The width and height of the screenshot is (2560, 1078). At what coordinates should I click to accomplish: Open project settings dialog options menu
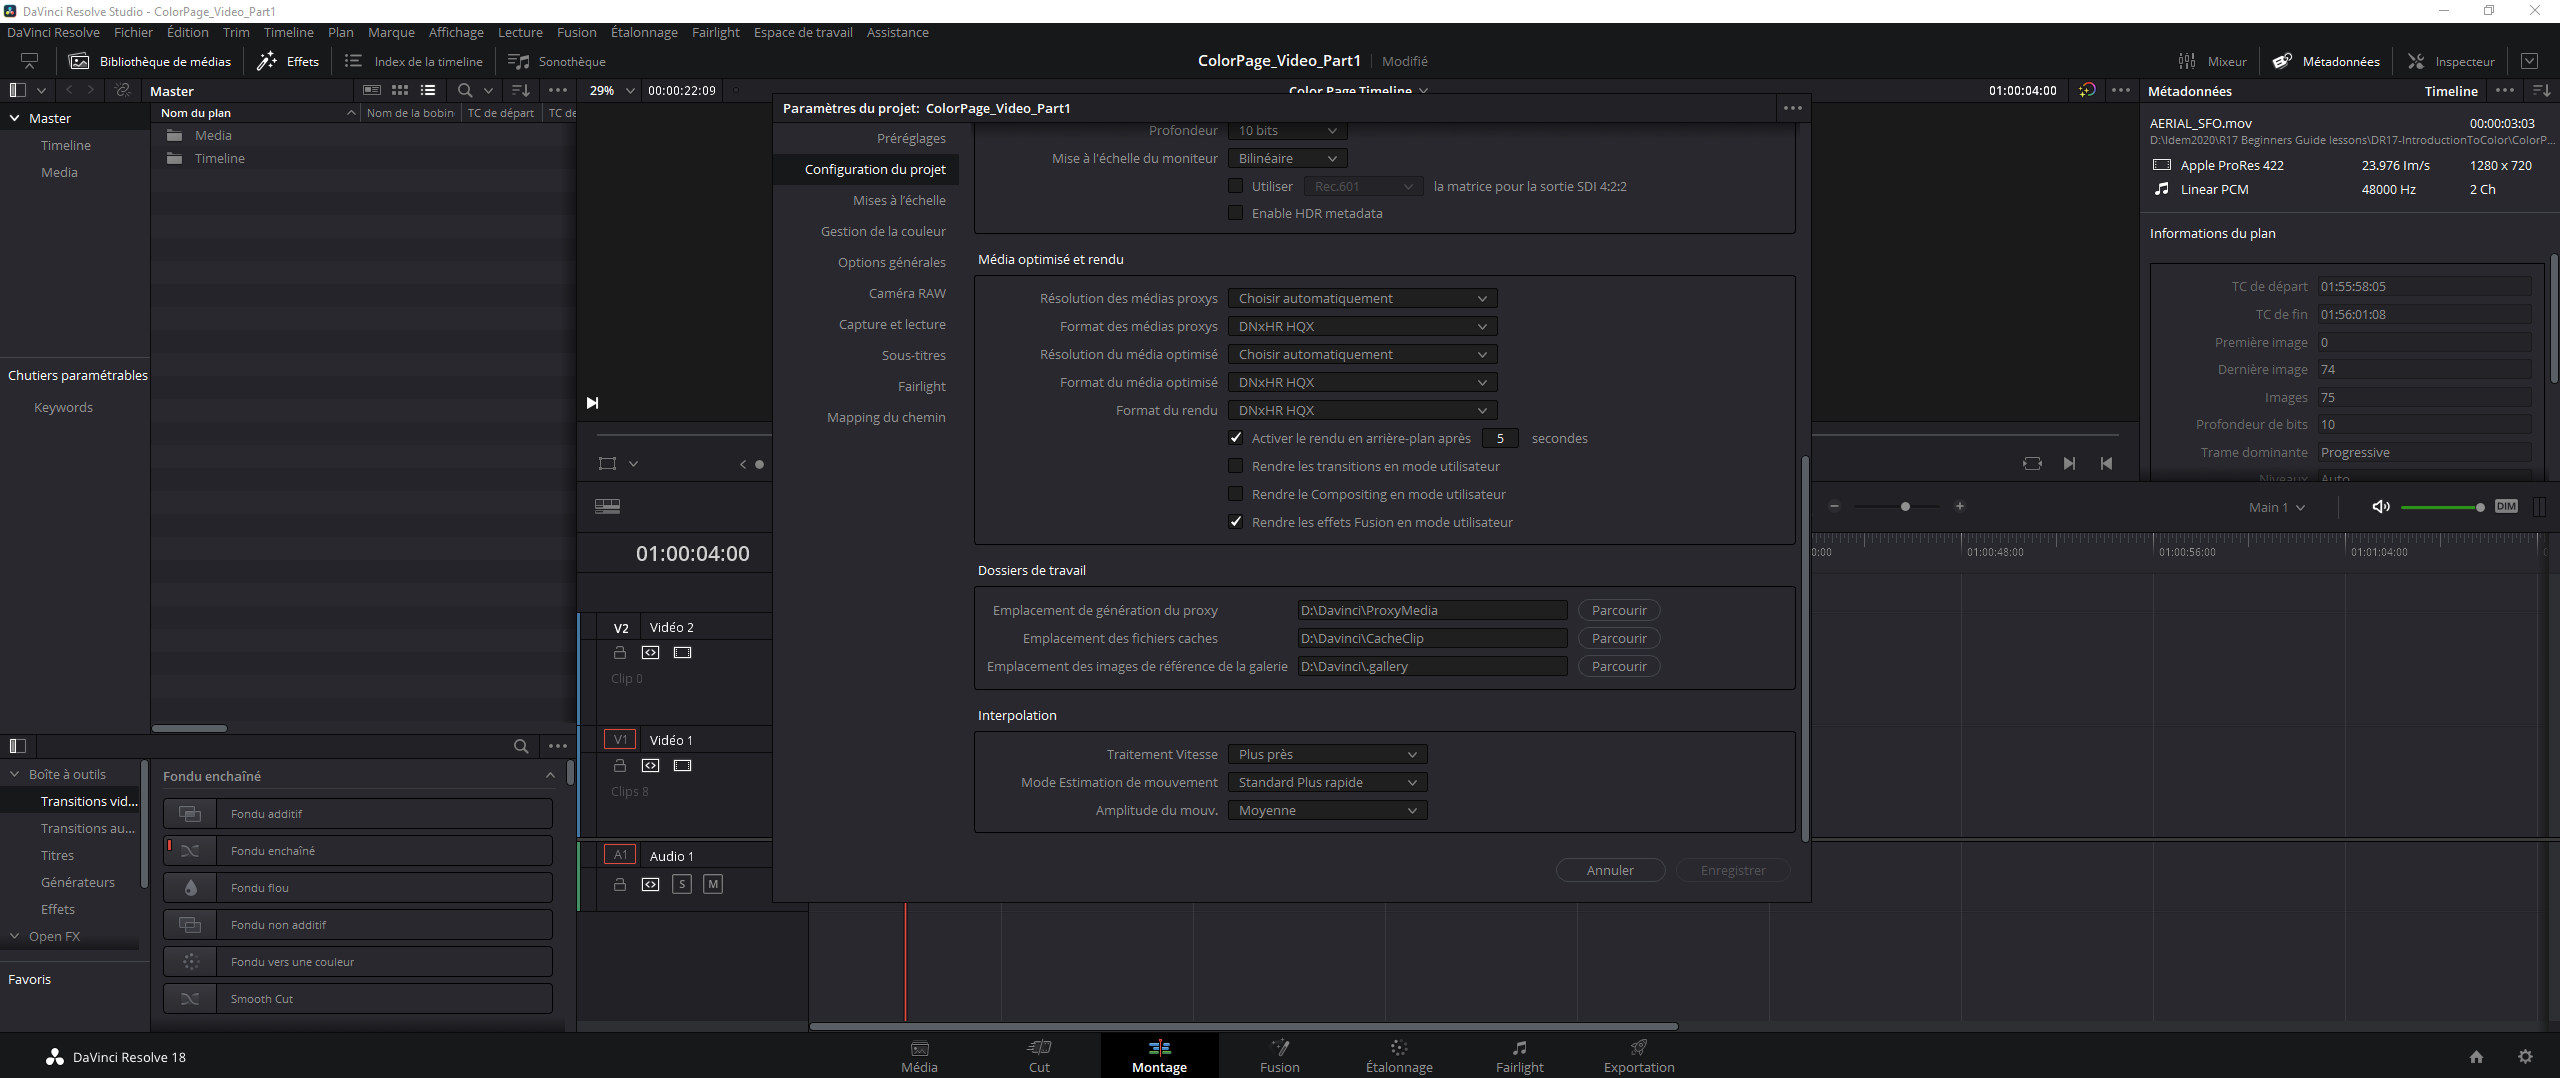(1792, 108)
